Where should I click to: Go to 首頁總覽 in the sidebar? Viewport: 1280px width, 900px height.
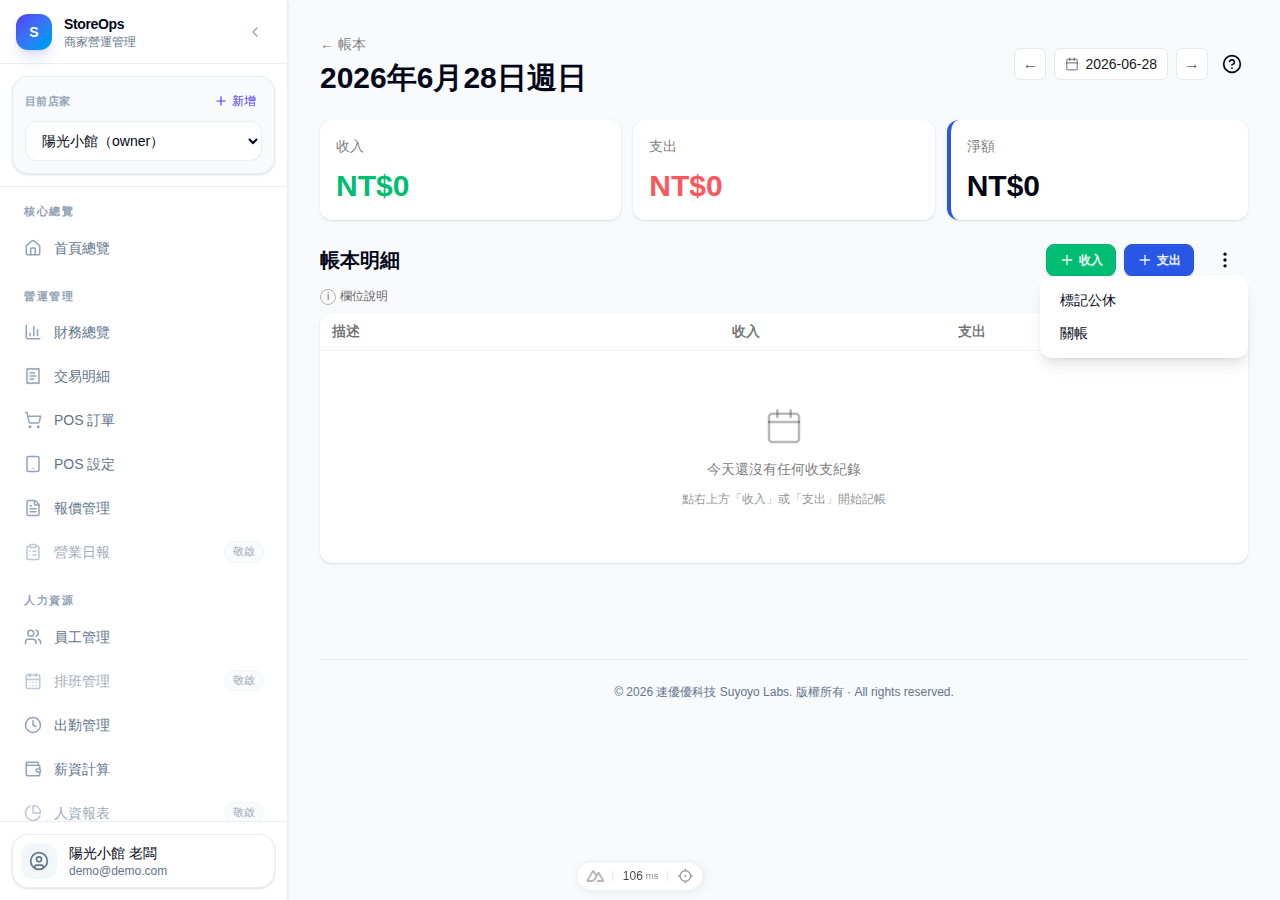[143, 248]
